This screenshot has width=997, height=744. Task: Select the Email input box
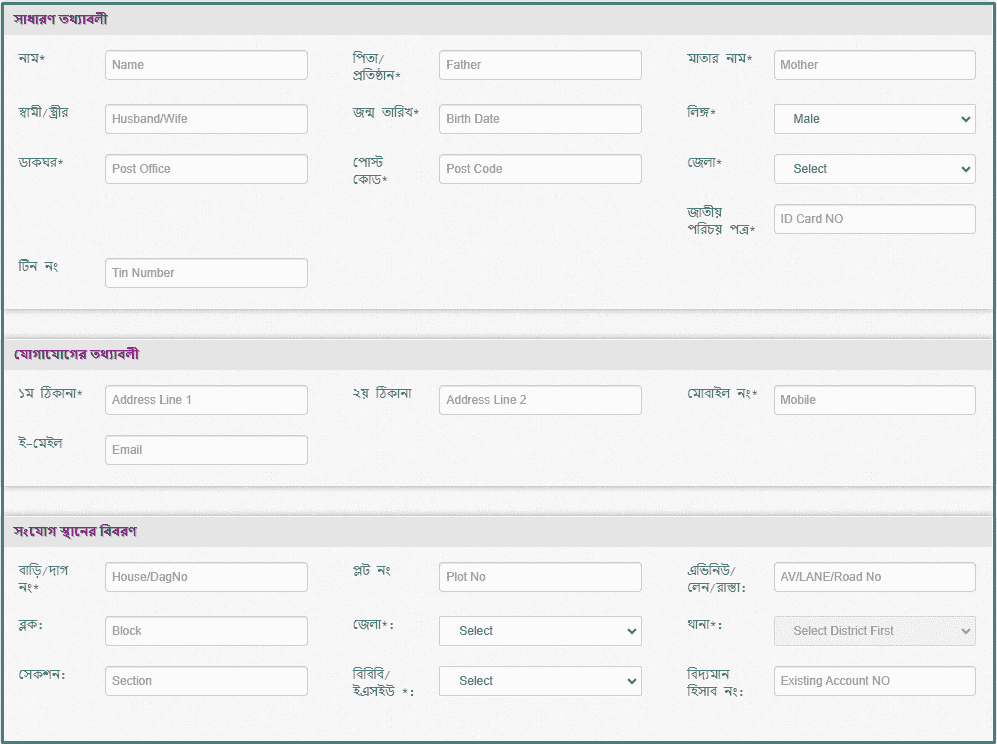tap(206, 450)
